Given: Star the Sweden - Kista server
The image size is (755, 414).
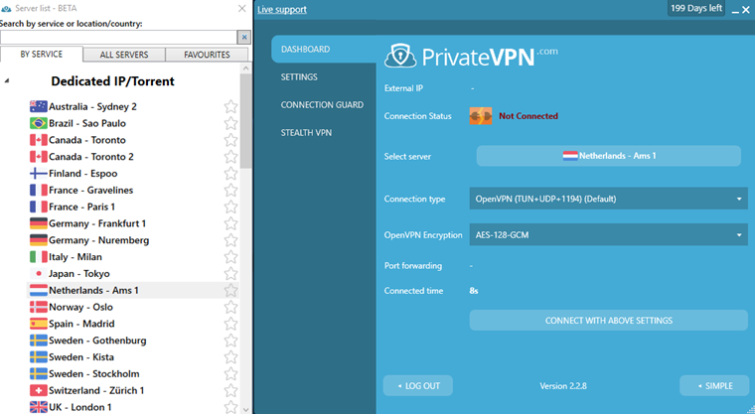Looking at the screenshot, I should 231,357.
